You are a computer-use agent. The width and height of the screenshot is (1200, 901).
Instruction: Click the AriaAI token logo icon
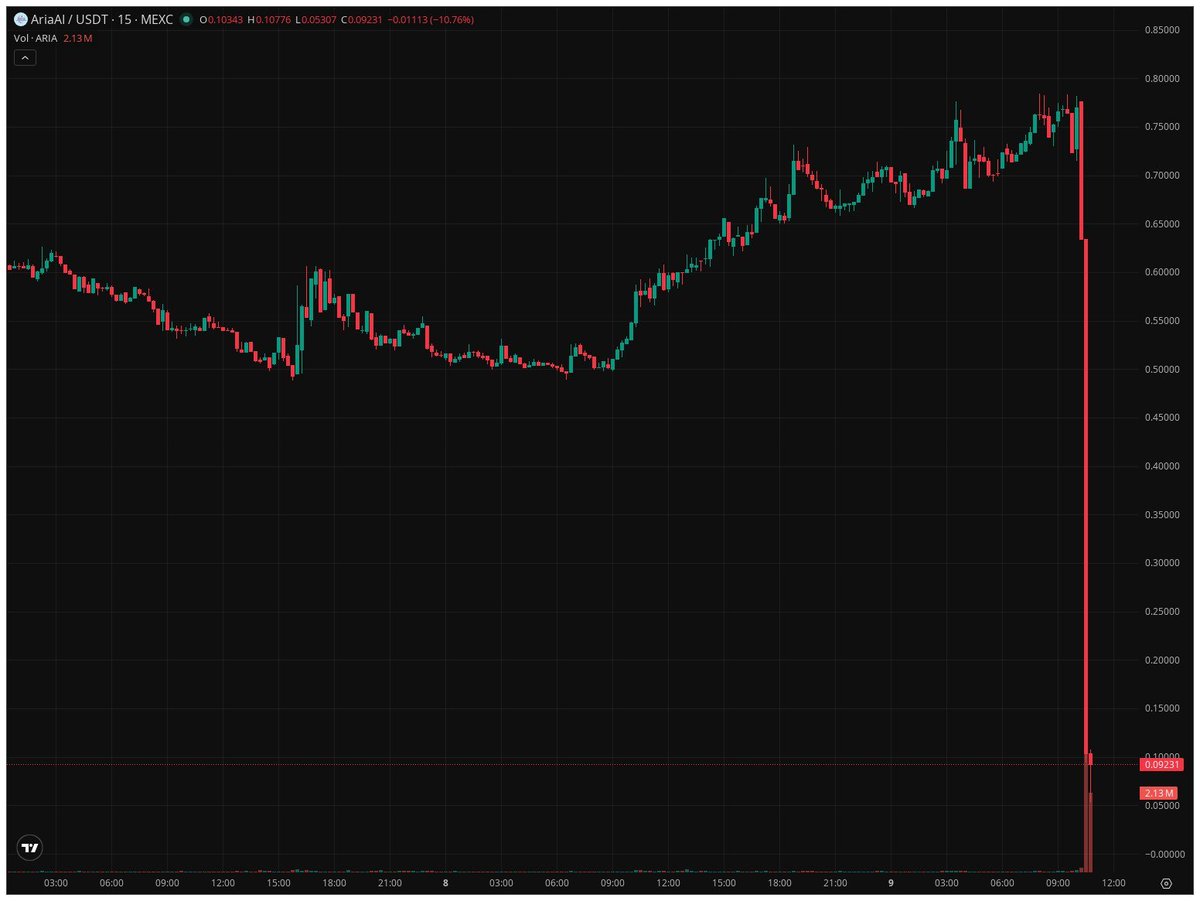click(20, 19)
